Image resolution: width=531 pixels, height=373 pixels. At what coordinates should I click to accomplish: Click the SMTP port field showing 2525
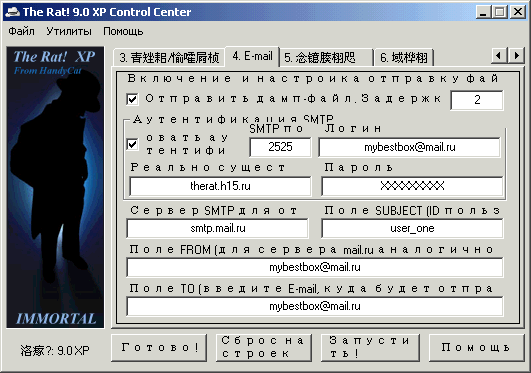tap(280, 147)
